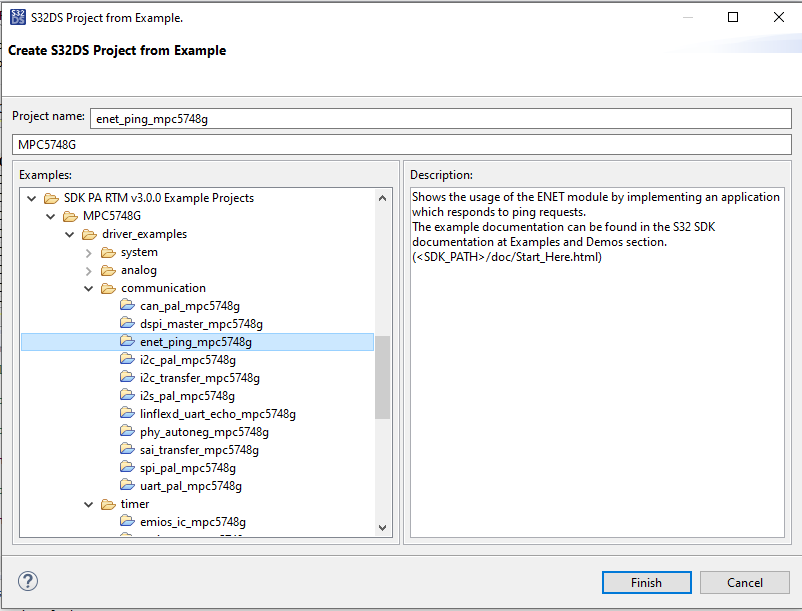Click the can_pal_mpc5748g project icon

(x=127, y=305)
